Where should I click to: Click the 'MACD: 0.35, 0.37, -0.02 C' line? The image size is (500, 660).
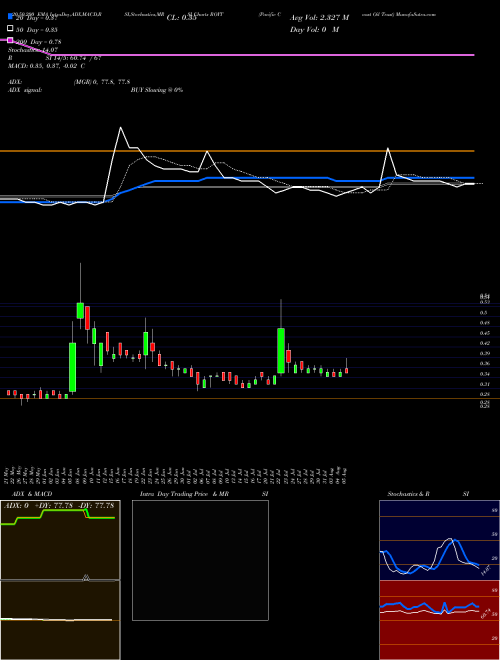coord(46,66)
